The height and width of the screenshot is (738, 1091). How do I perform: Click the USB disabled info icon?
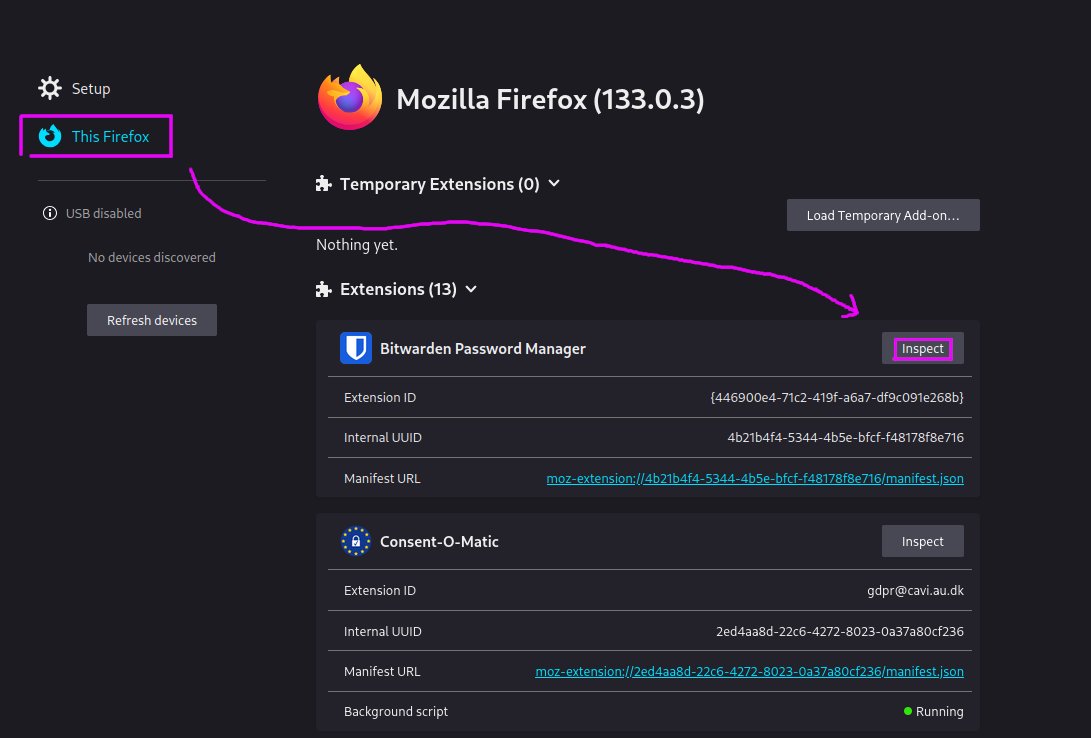click(x=50, y=213)
